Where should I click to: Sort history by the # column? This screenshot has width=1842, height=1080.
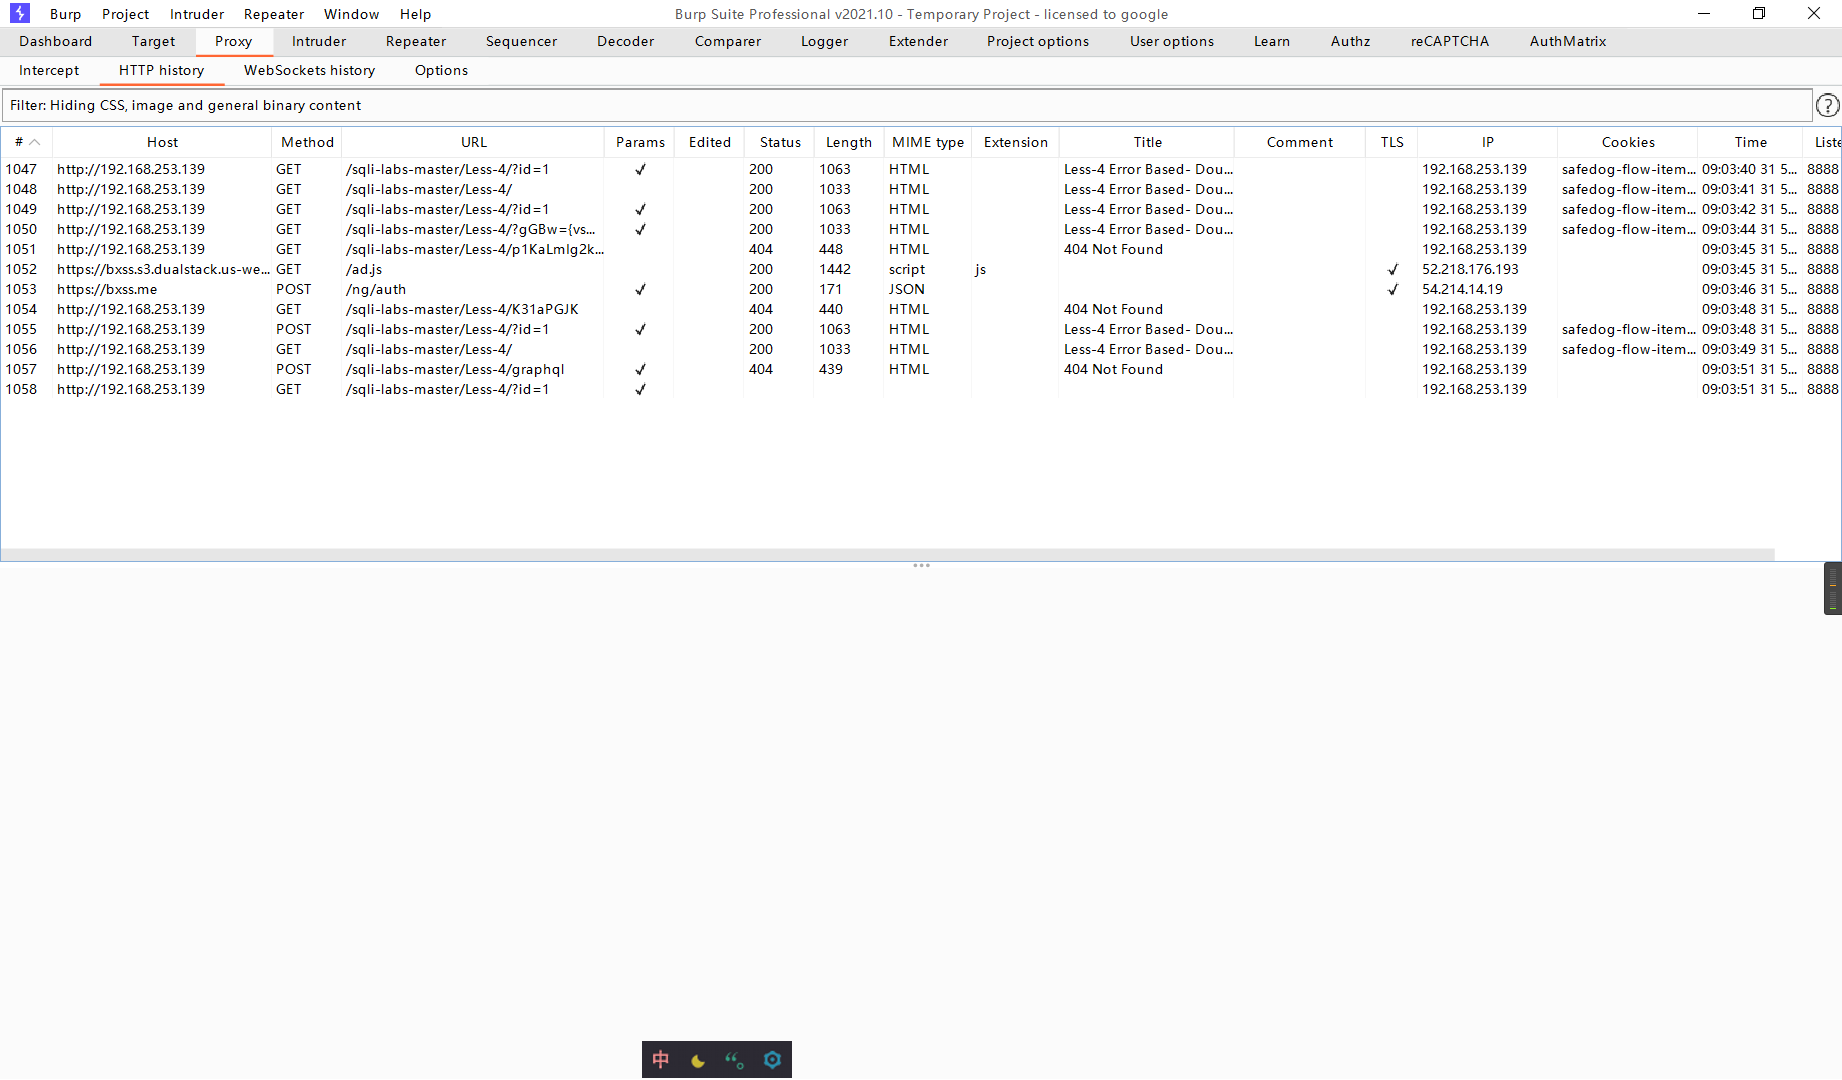(27, 142)
